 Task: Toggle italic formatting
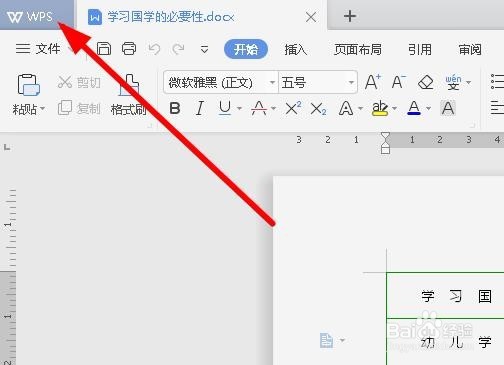[200, 108]
